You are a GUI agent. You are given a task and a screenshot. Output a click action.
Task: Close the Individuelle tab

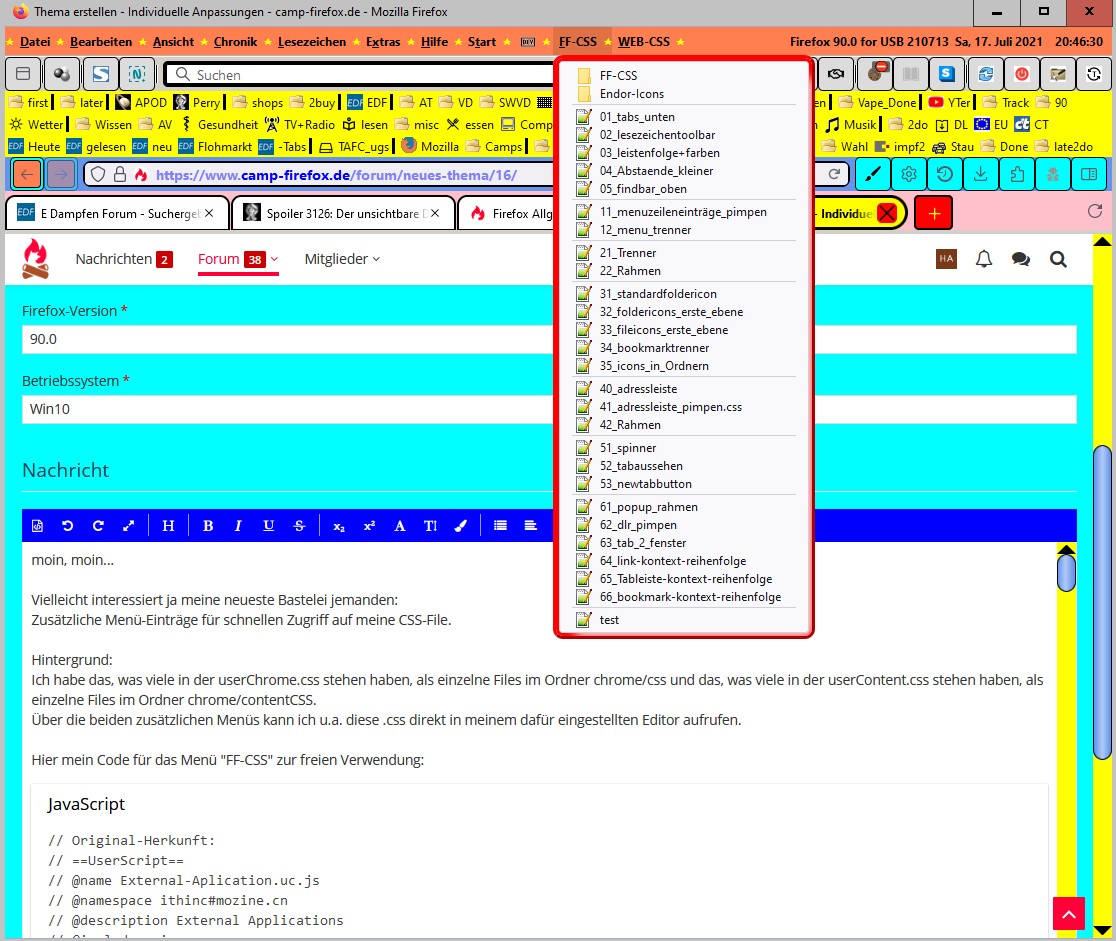[887, 214]
